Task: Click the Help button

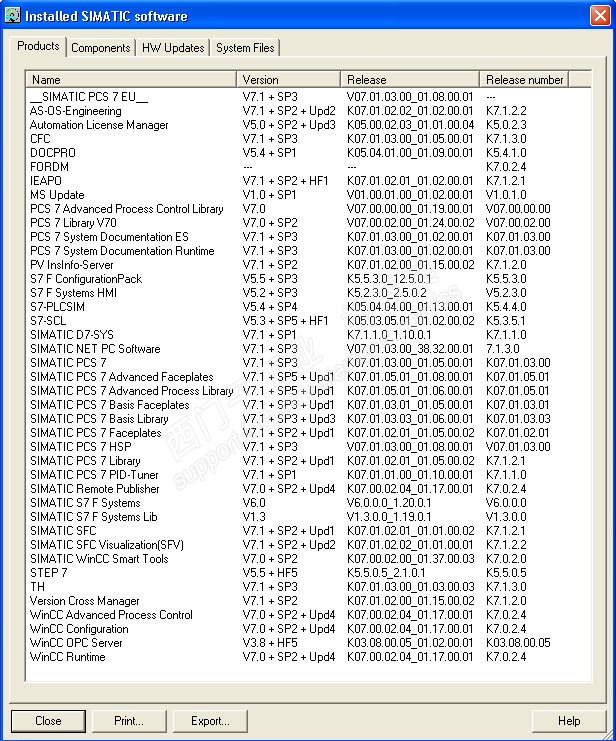Action: tap(569, 721)
